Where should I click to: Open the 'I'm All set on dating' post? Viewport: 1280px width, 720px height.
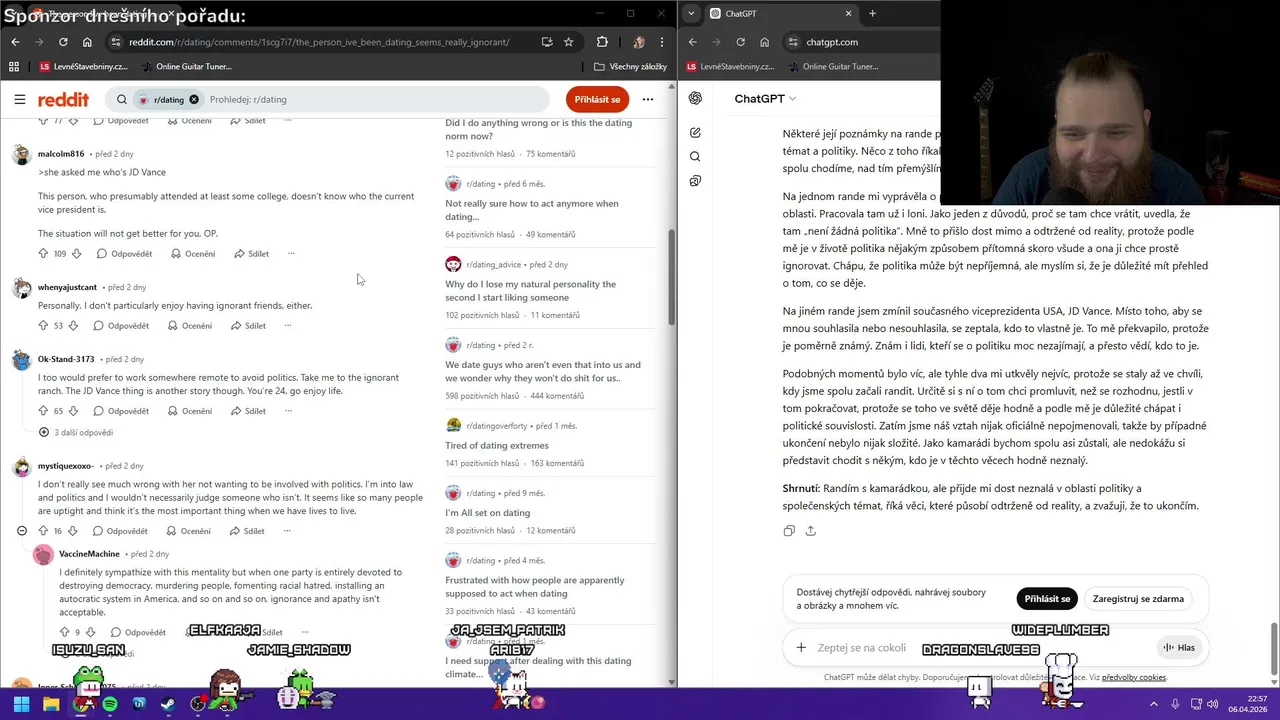click(488, 513)
